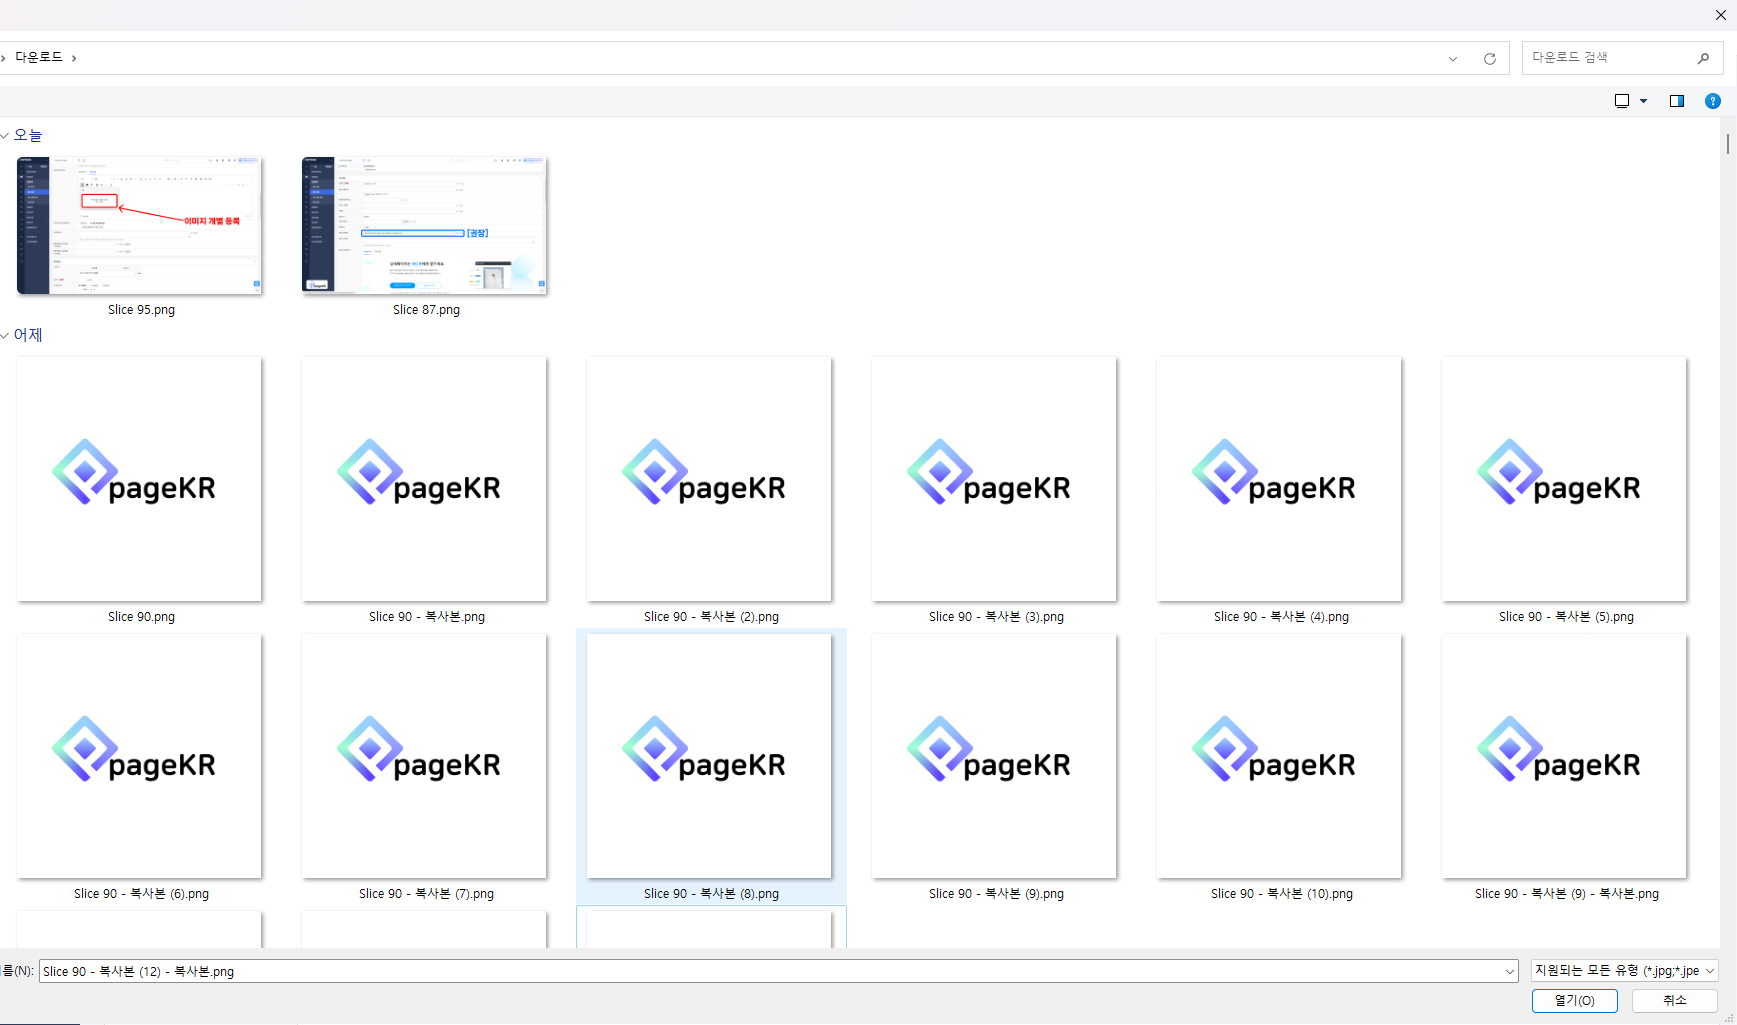Click the file name label Slice 95.png
Screen dimensions: 1737x1025
tap(141, 310)
